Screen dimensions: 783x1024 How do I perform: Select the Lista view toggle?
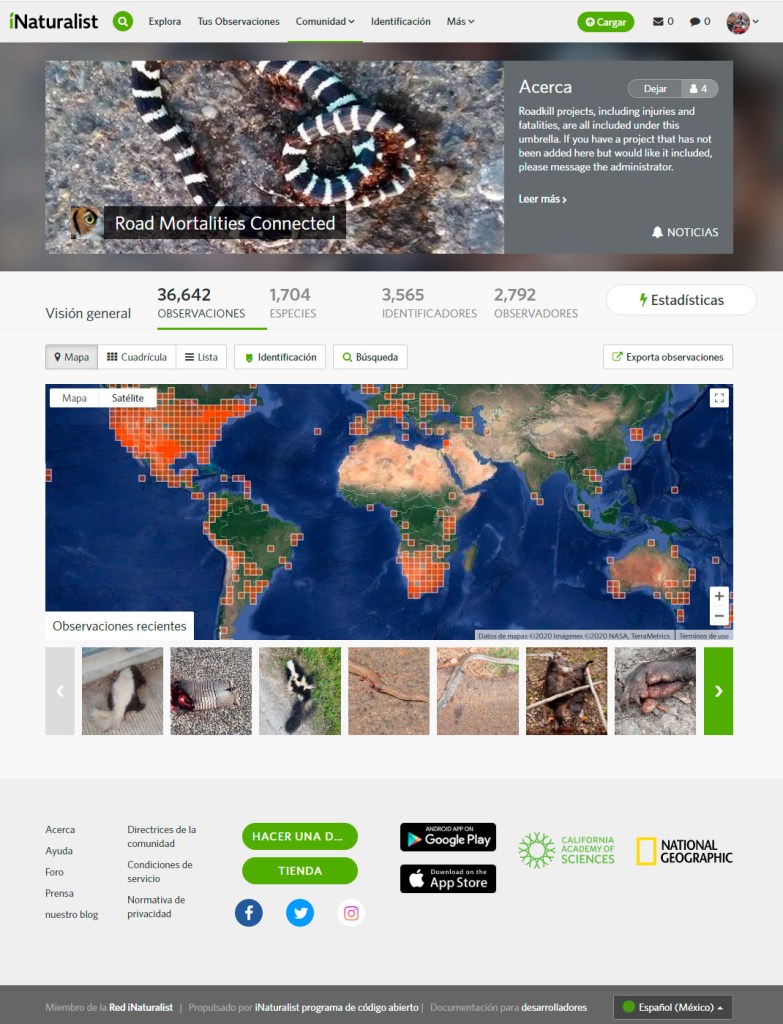201,357
